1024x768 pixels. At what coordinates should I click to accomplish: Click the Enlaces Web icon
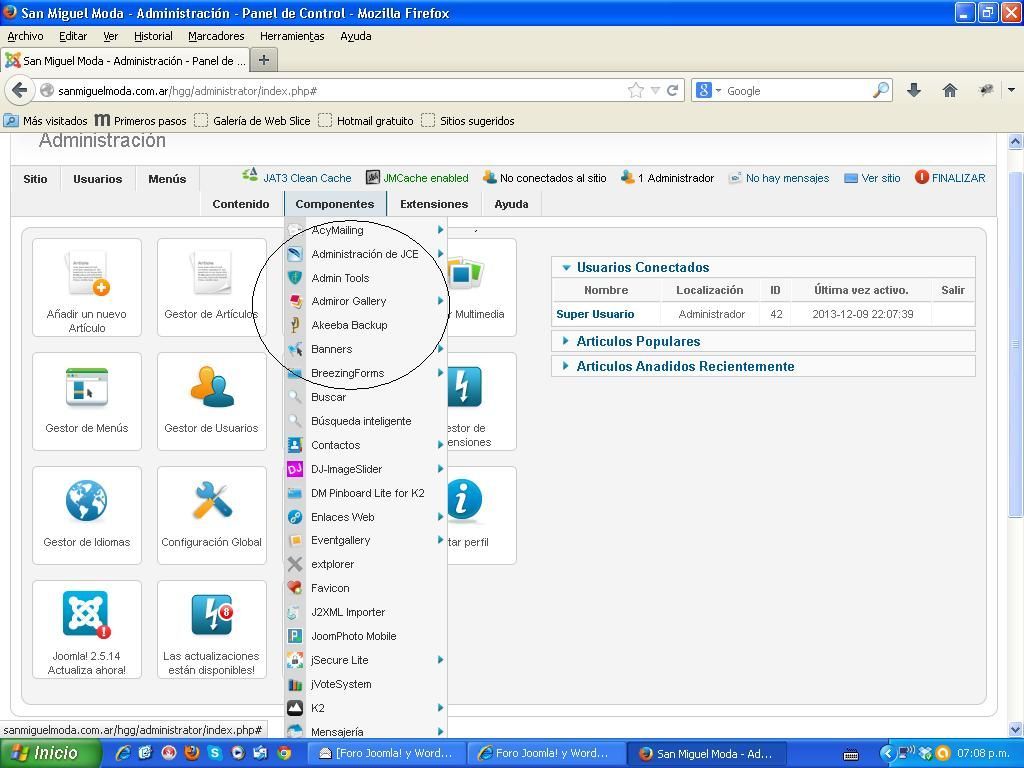click(295, 517)
